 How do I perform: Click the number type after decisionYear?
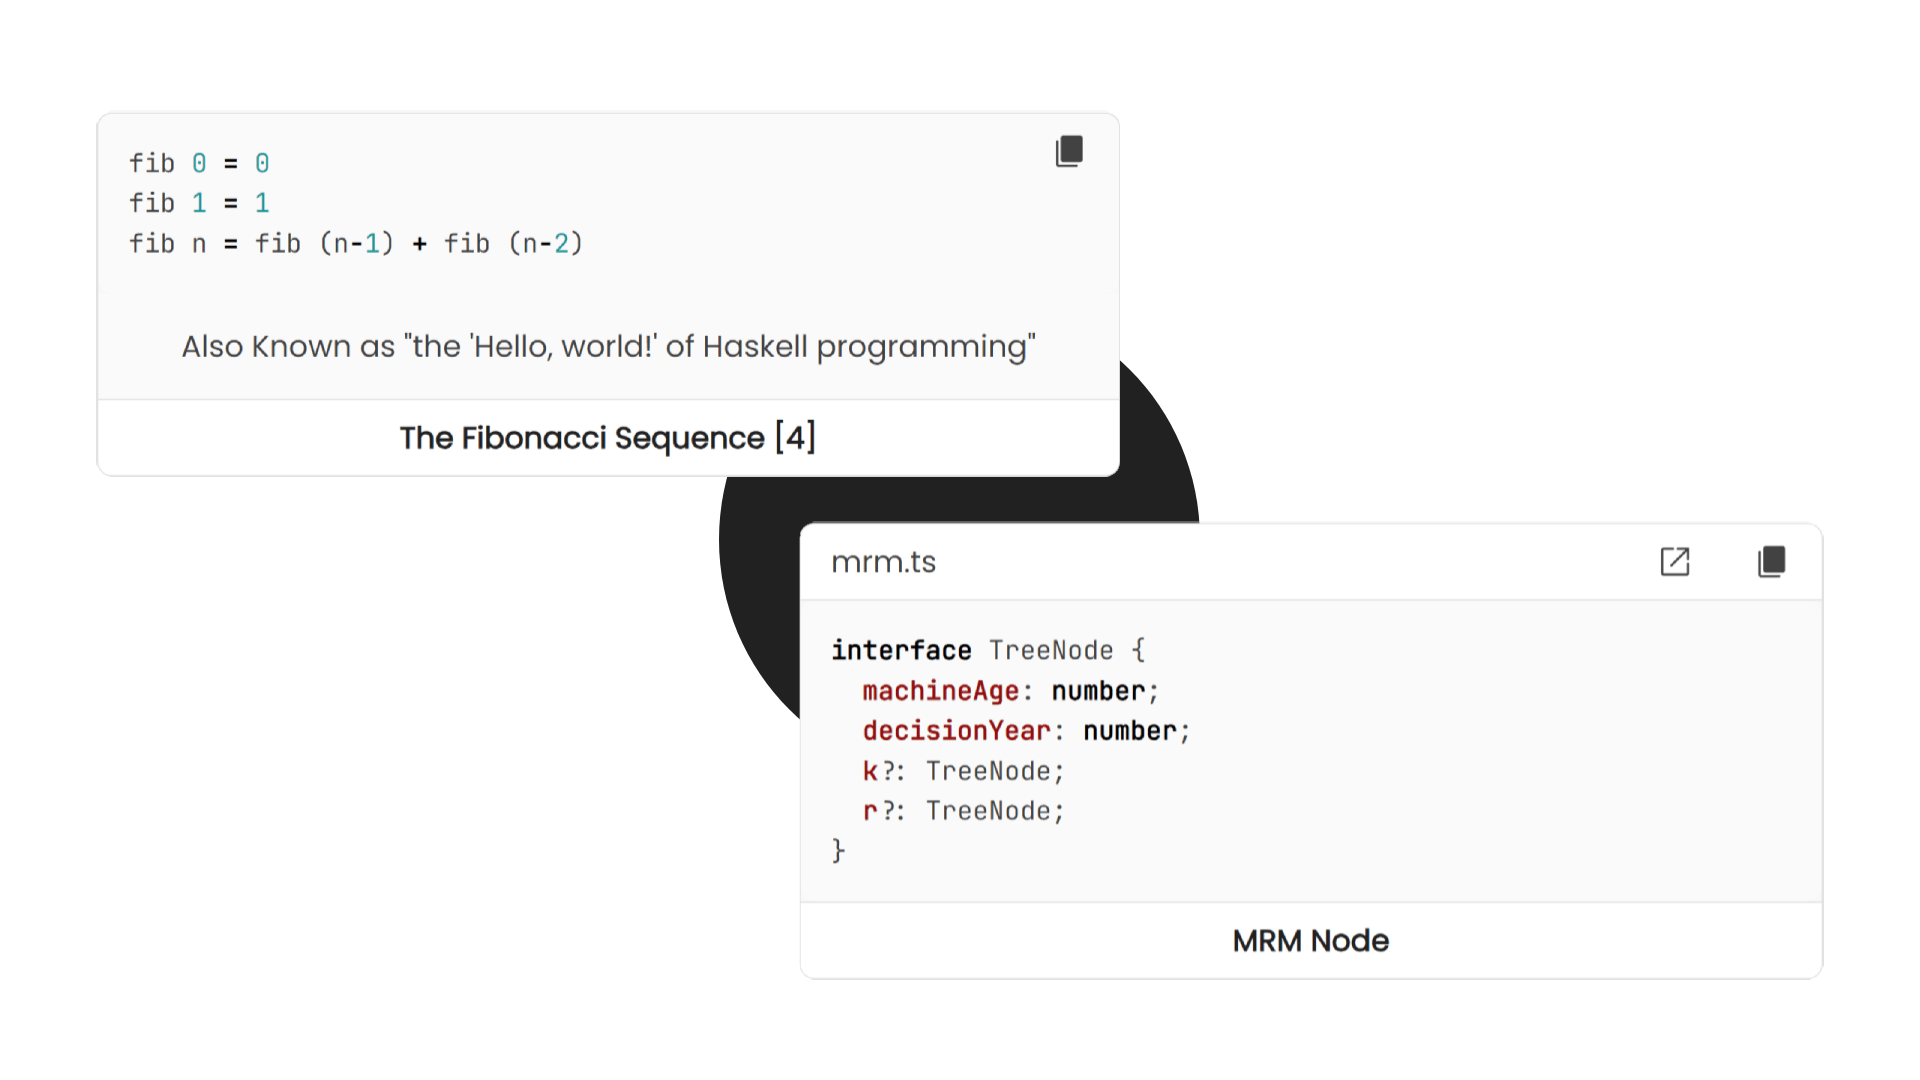pos(1129,731)
